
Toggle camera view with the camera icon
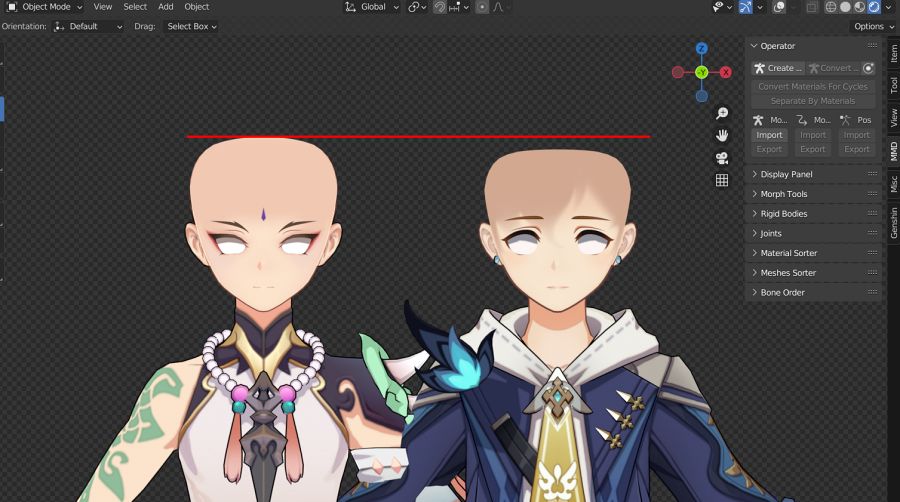[x=722, y=158]
